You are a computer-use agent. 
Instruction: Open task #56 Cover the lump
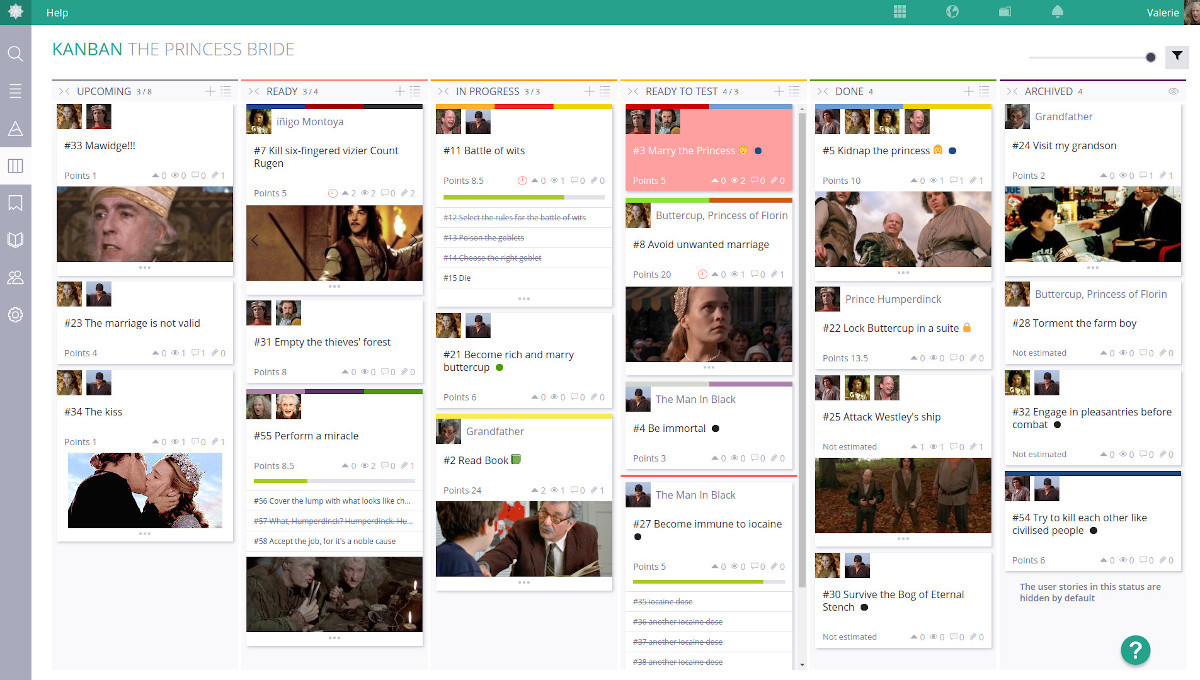coord(333,501)
